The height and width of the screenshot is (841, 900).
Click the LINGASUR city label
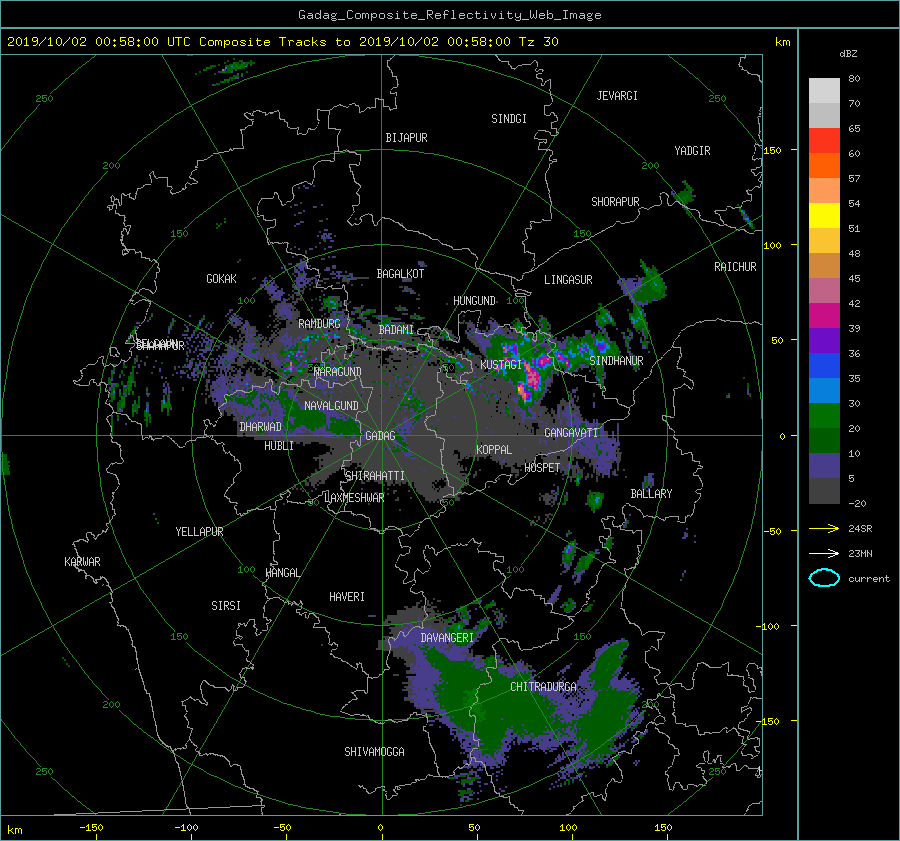coord(568,280)
